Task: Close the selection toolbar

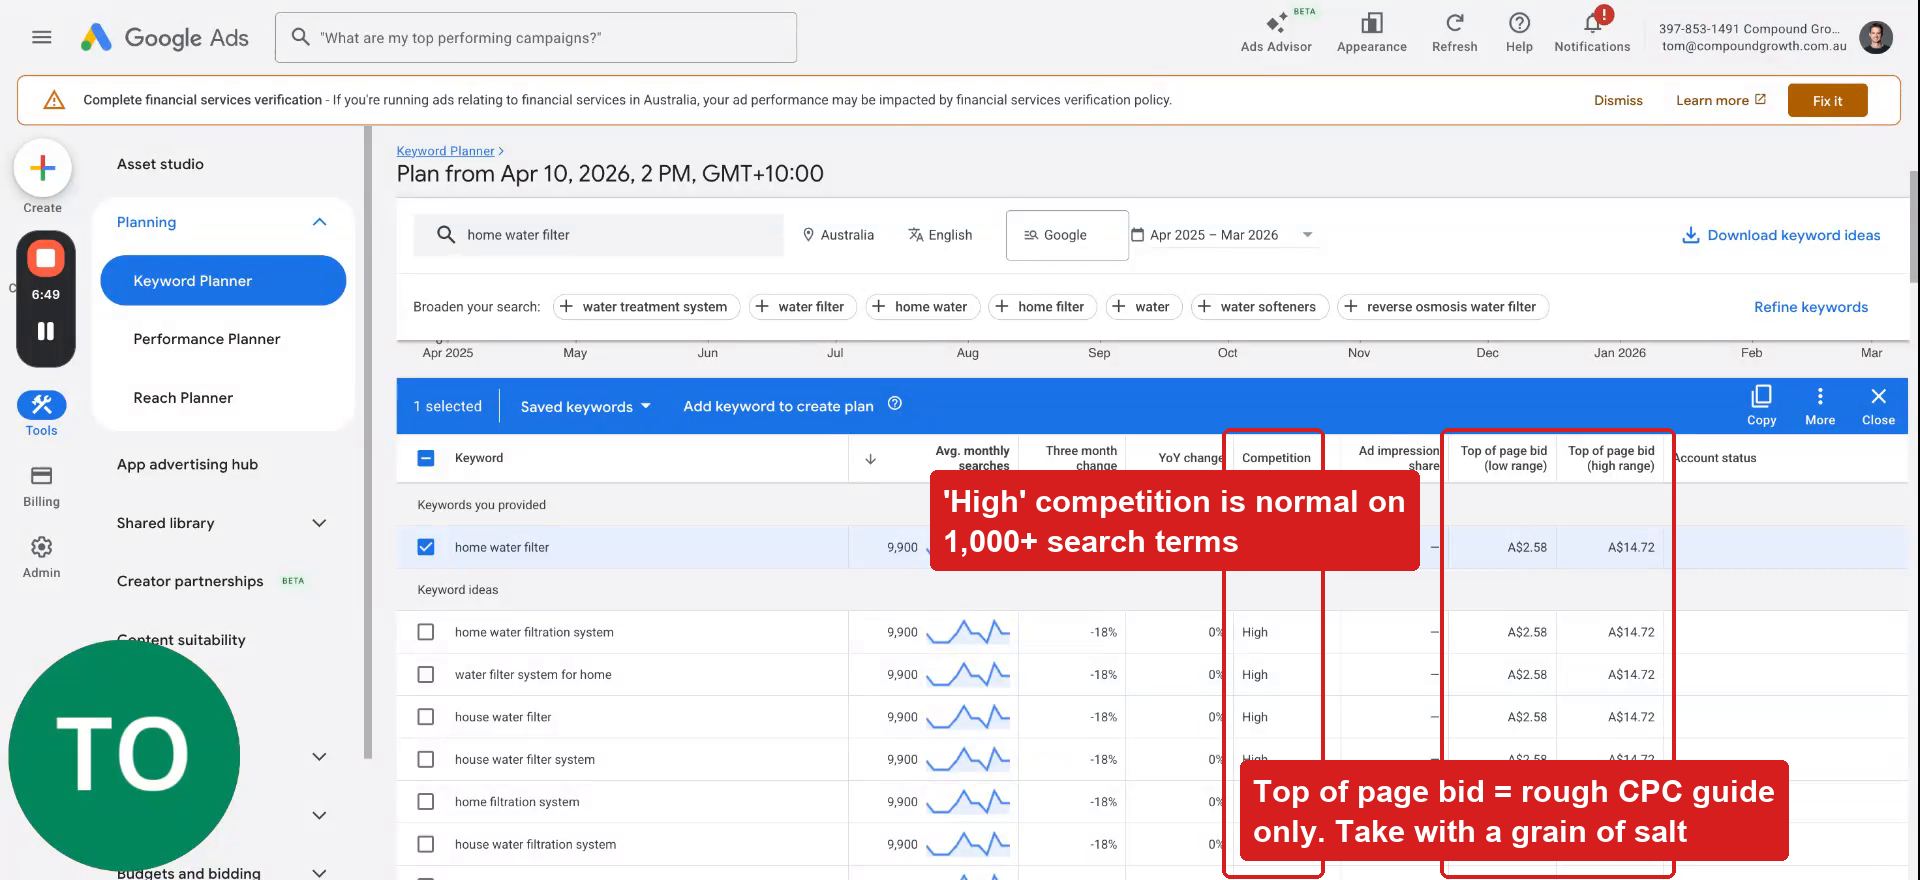Action: (1878, 405)
